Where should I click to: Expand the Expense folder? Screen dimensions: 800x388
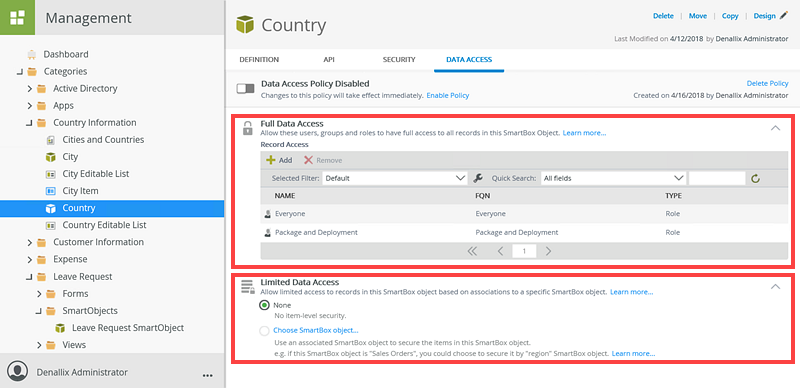pos(30,259)
